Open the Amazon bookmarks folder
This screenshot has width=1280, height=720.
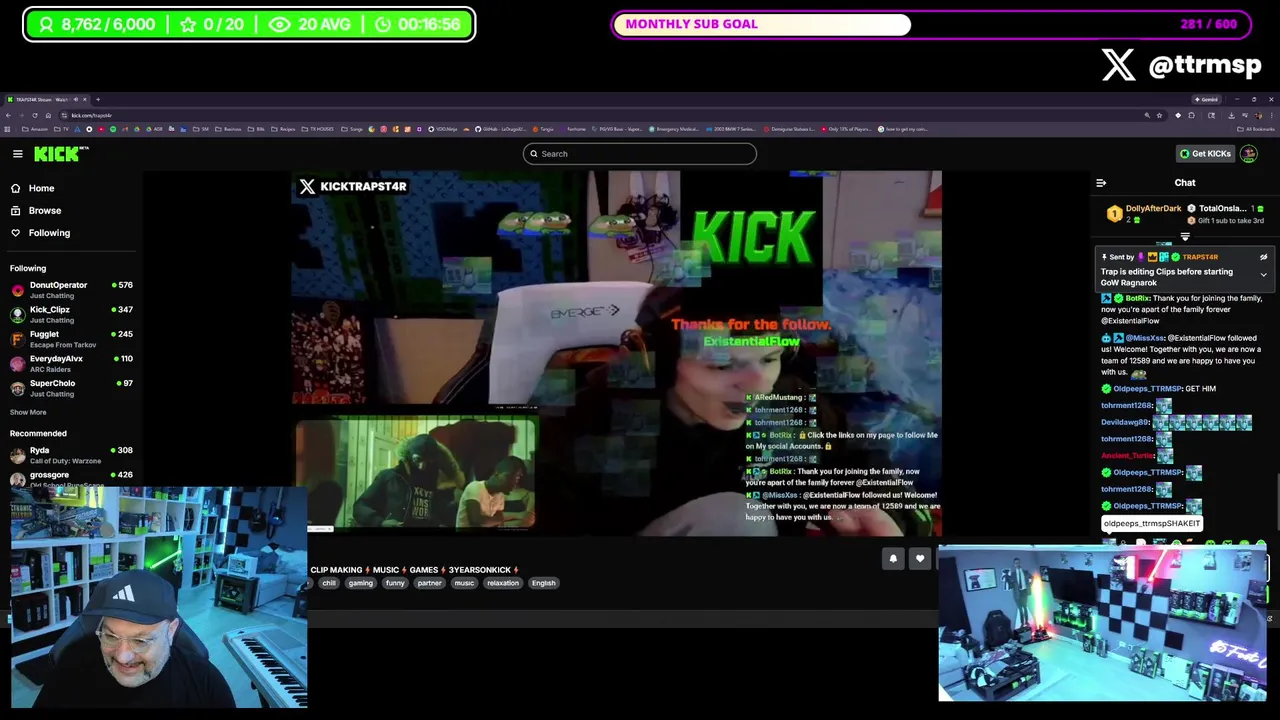click(35, 129)
